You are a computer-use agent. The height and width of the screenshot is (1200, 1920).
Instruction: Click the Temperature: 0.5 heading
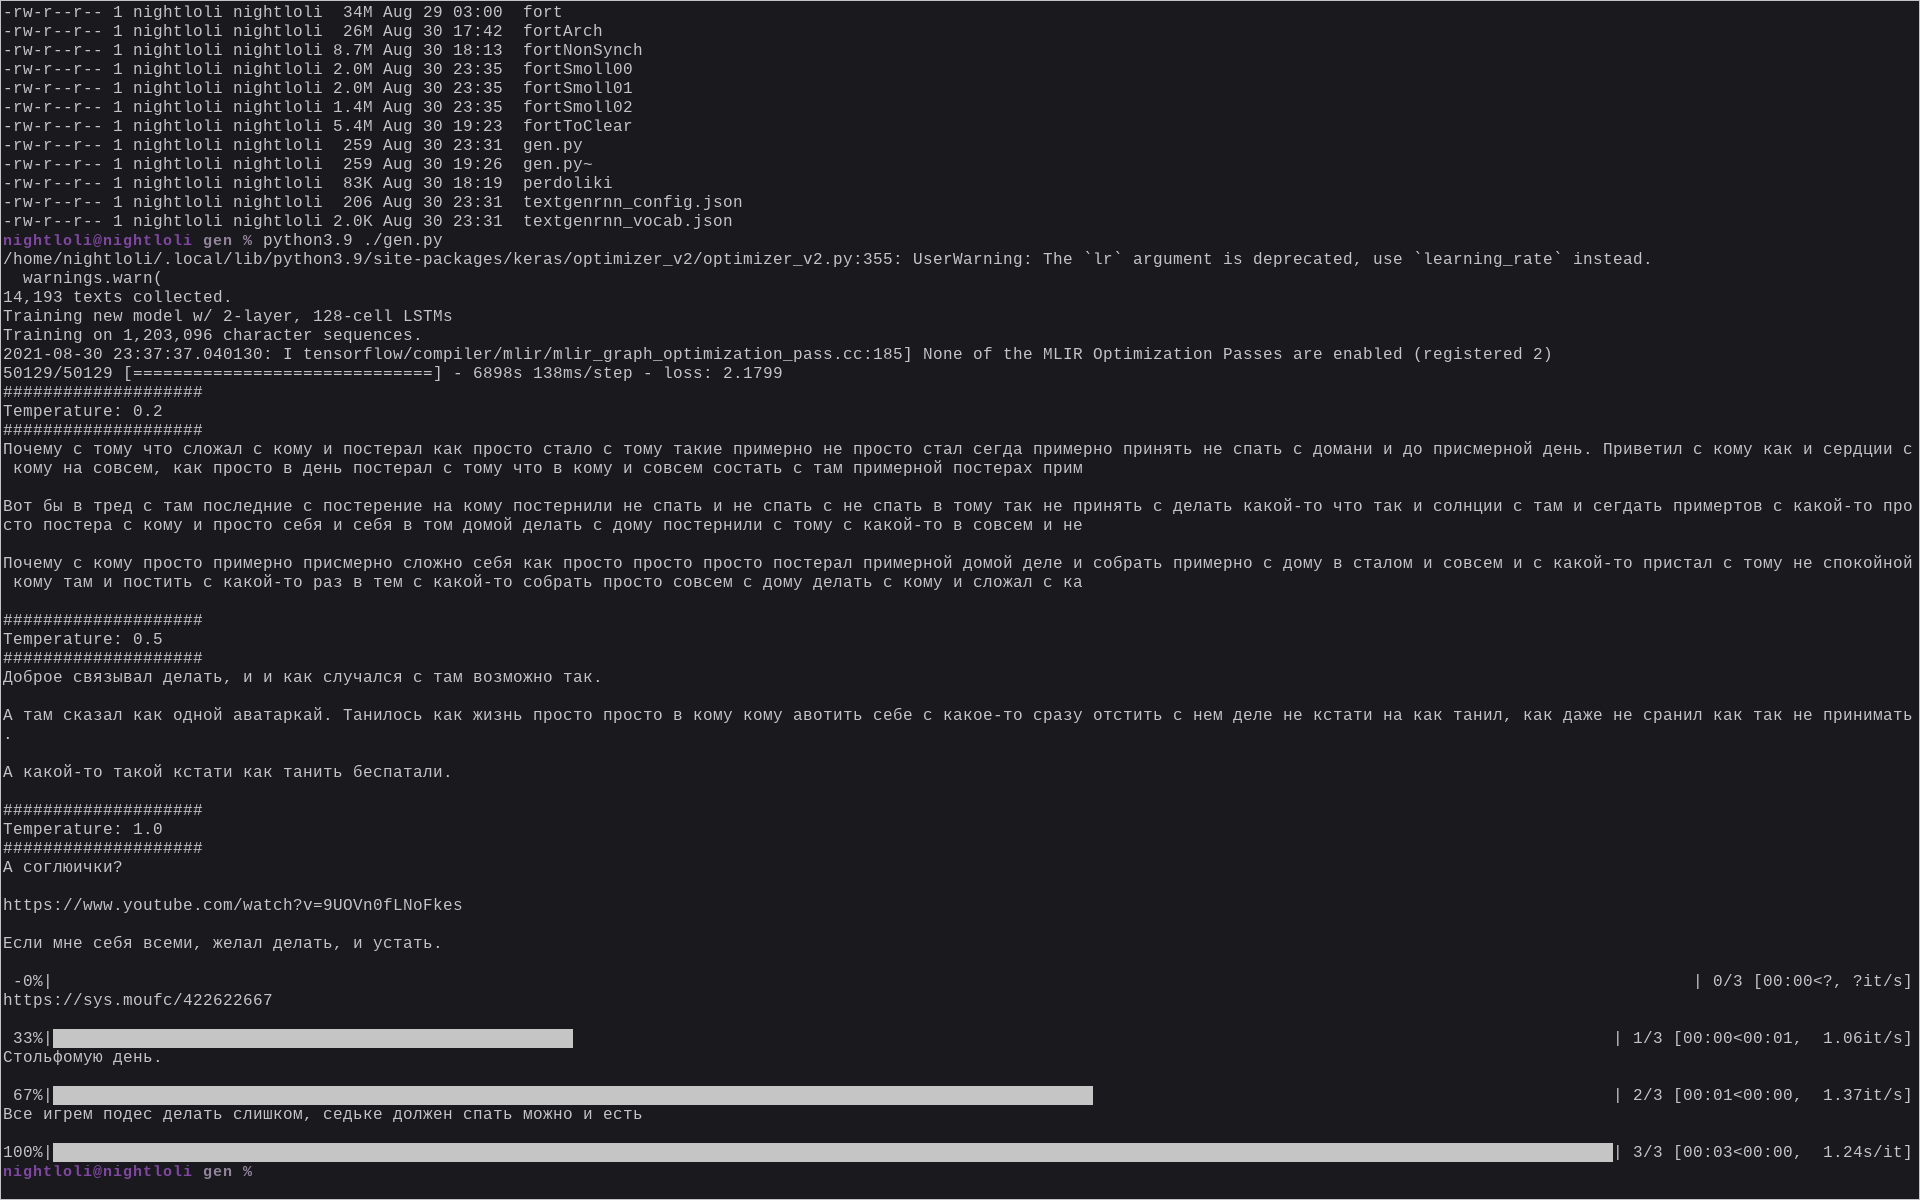(82, 639)
